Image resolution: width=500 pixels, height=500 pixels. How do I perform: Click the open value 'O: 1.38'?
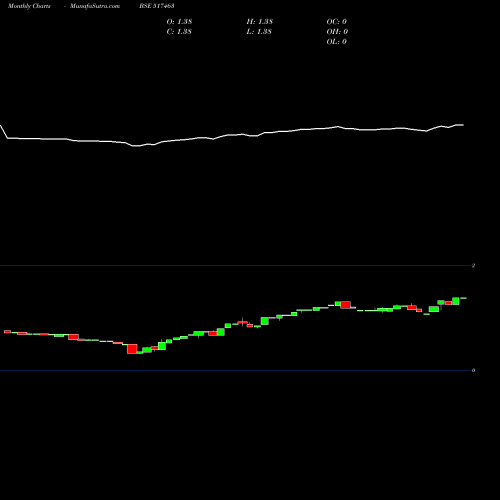(x=179, y=21)
